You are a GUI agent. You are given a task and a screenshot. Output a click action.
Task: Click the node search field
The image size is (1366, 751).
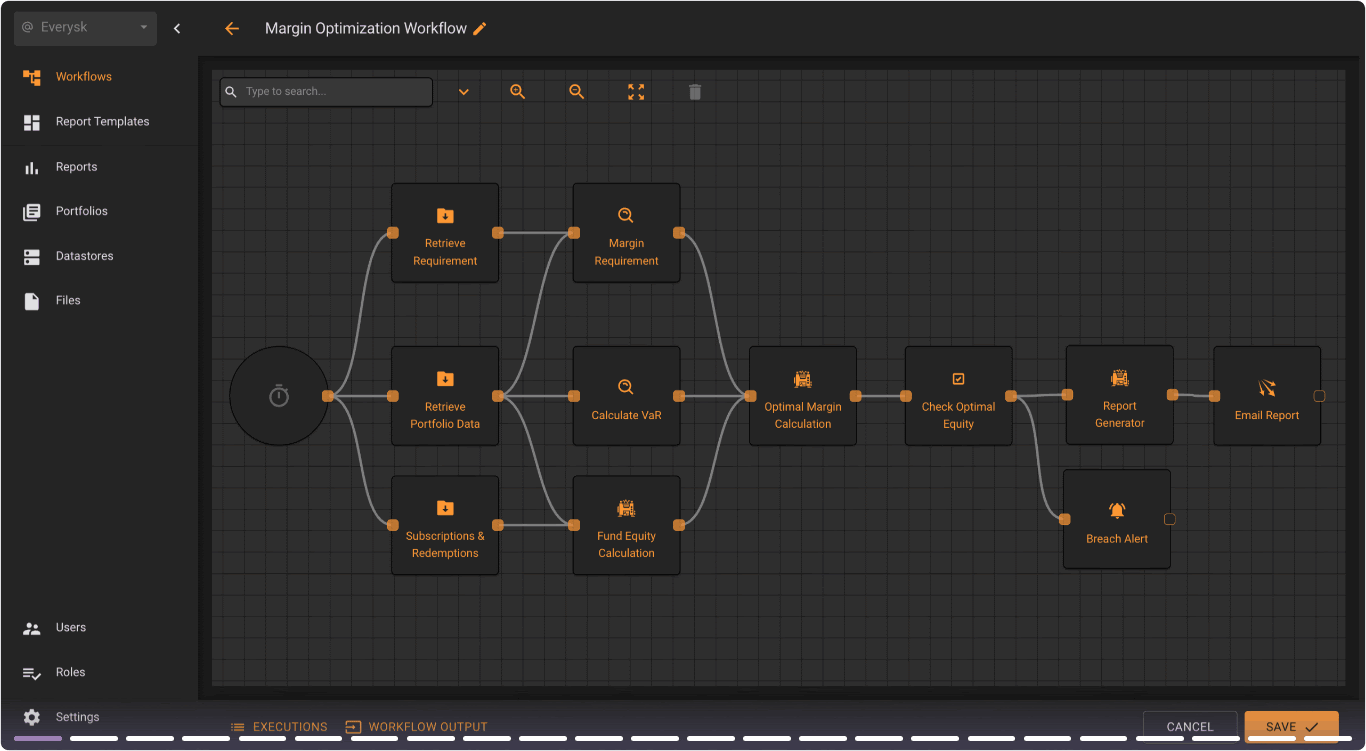point(326,92)
